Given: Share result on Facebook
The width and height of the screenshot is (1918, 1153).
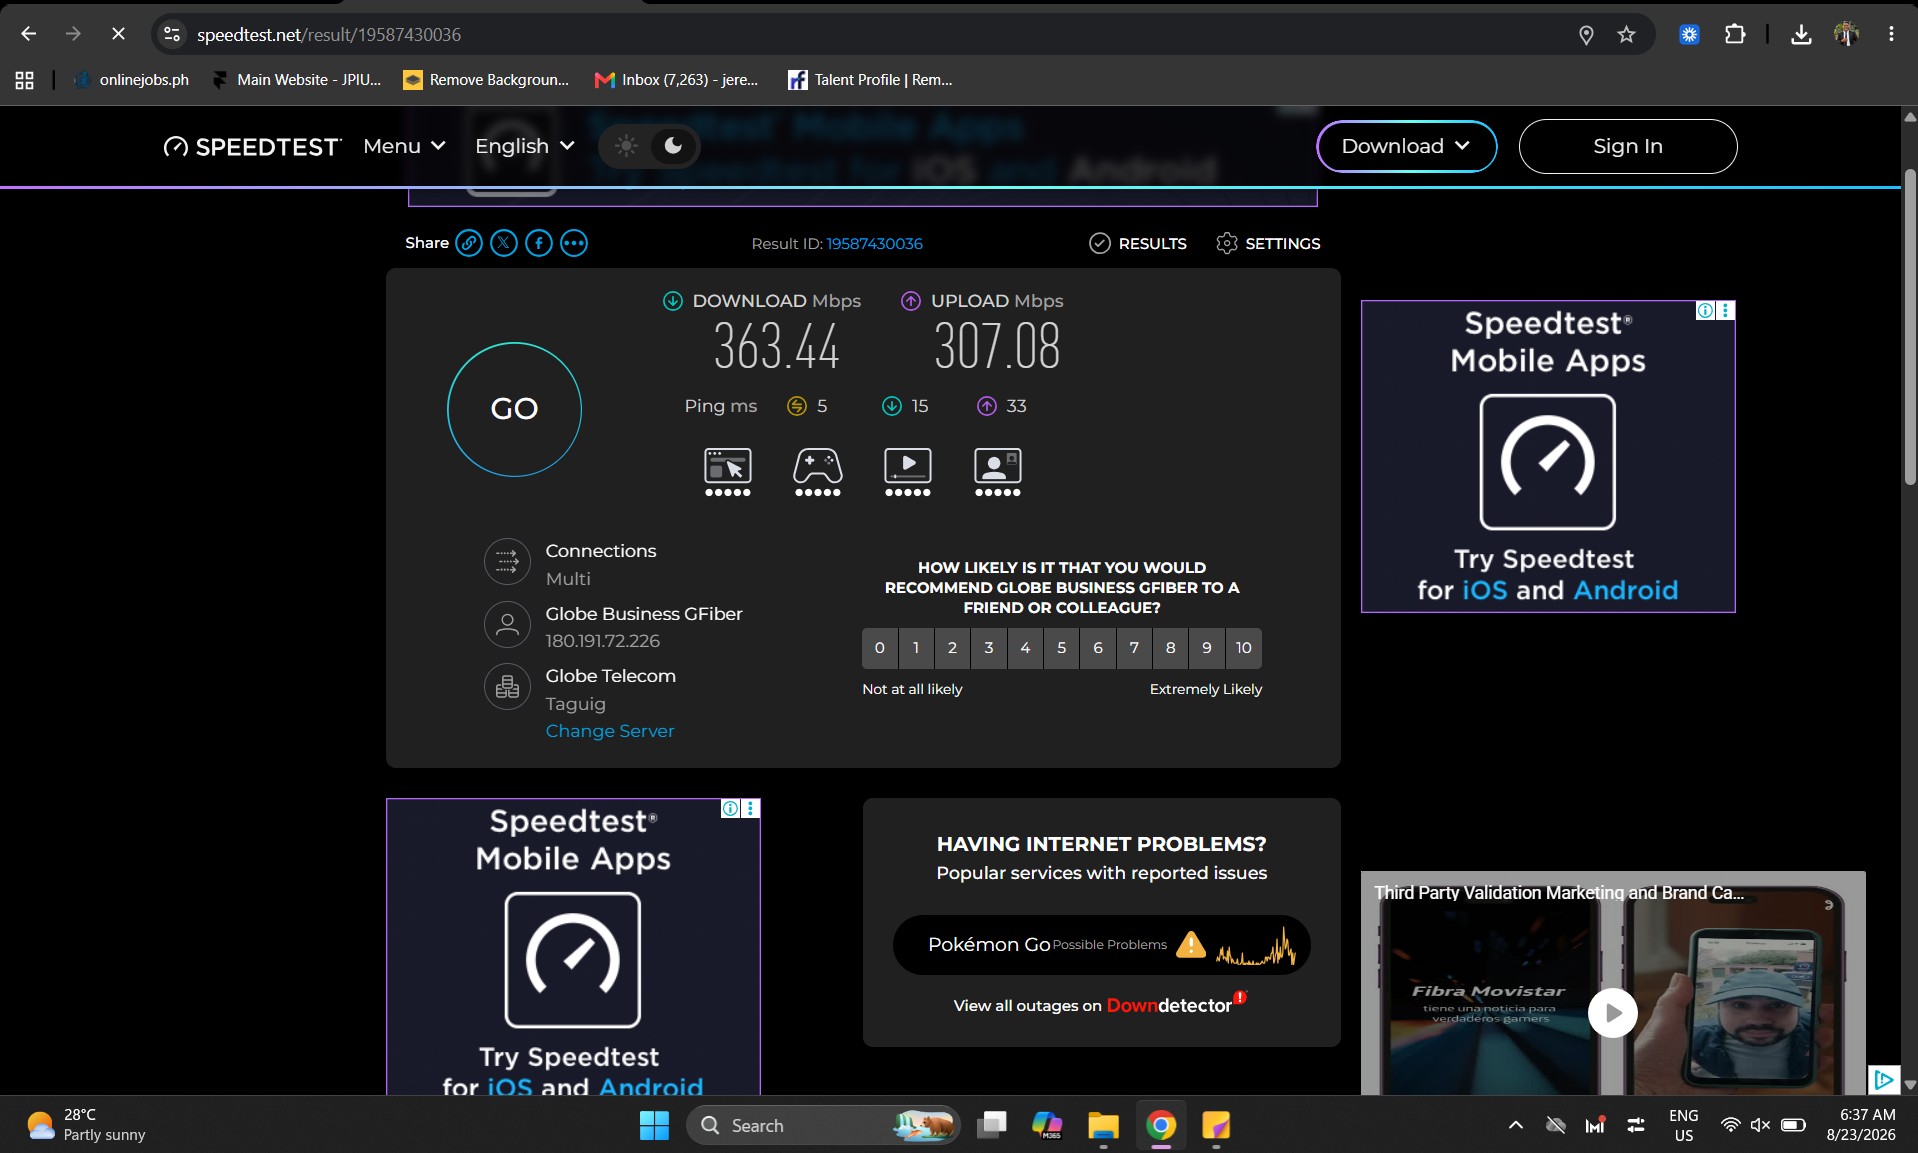Looking at the screenshot, I should point(539,243).
